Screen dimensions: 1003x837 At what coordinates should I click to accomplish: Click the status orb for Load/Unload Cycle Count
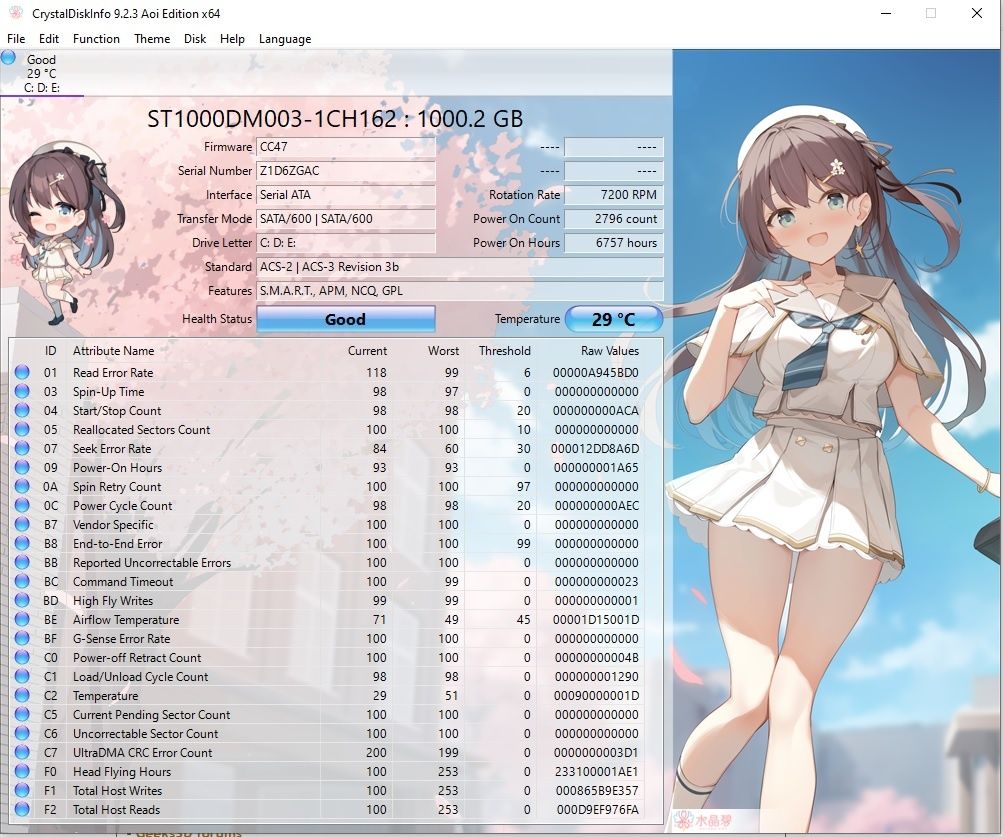pos(22,676)
